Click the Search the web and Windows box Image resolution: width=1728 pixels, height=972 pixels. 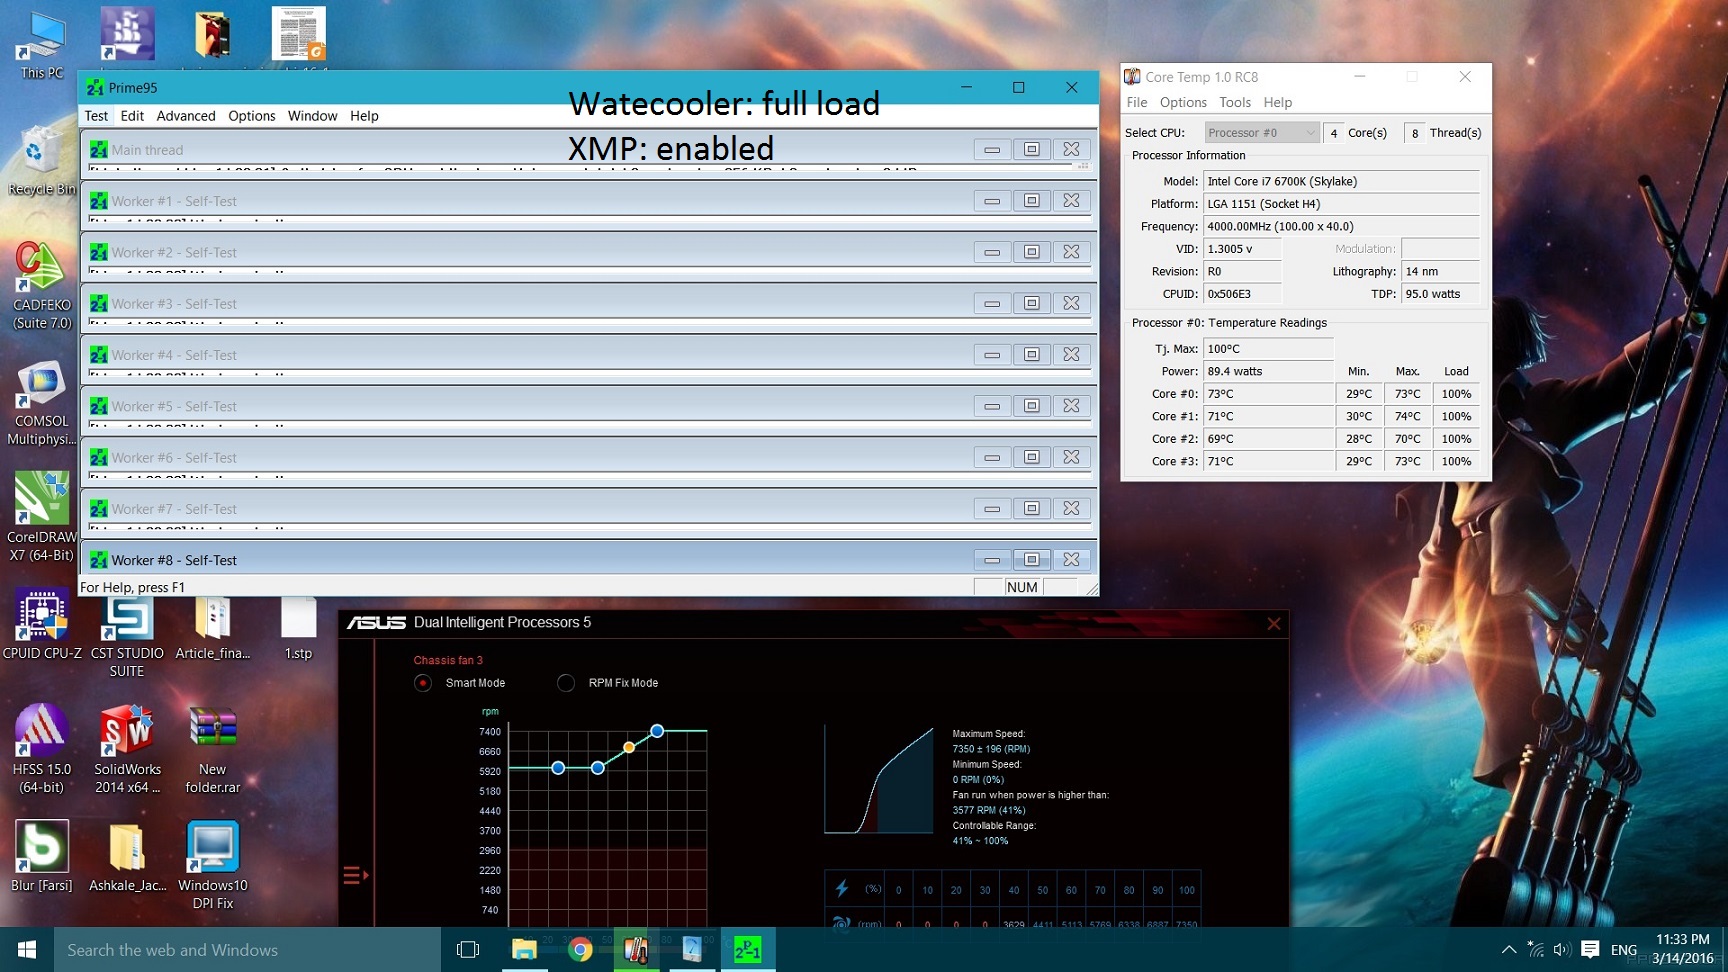point(247,950)
